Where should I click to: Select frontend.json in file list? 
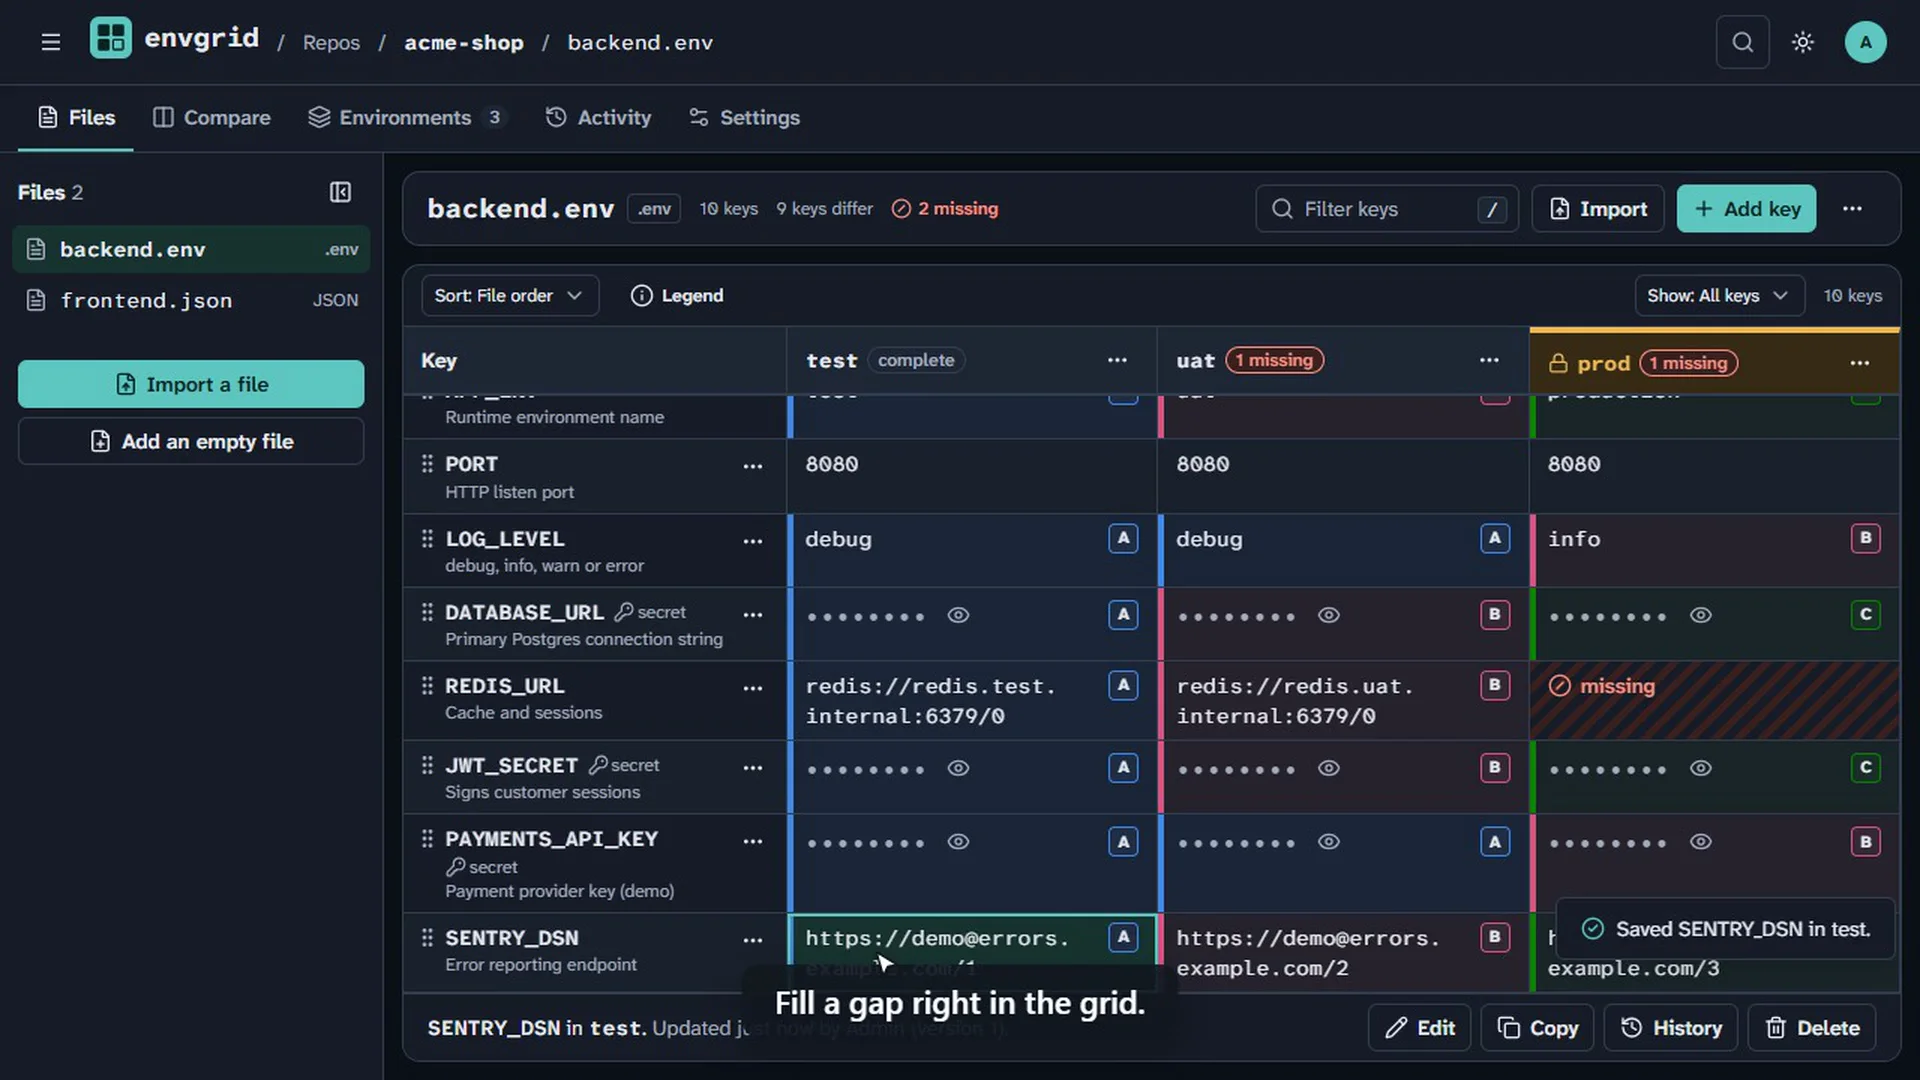click(191, 300)
